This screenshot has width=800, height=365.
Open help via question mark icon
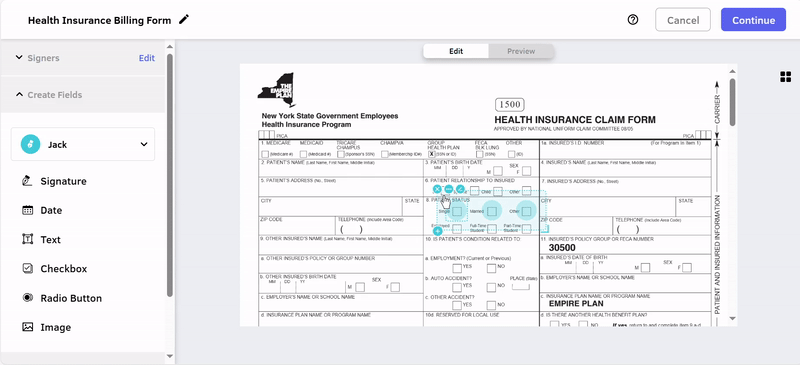coord(633,20)
